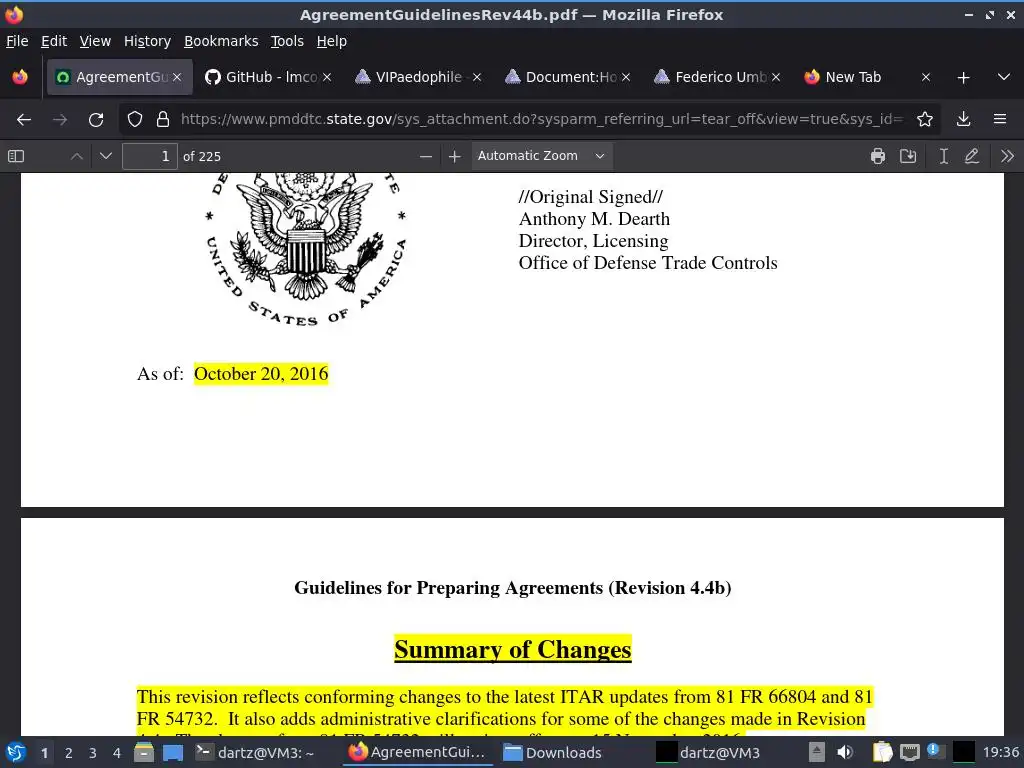Screen dimensions: 1024x768
Task: Click the Guidelines for Preparing Agreements title
Action: (x=513, y=588)
